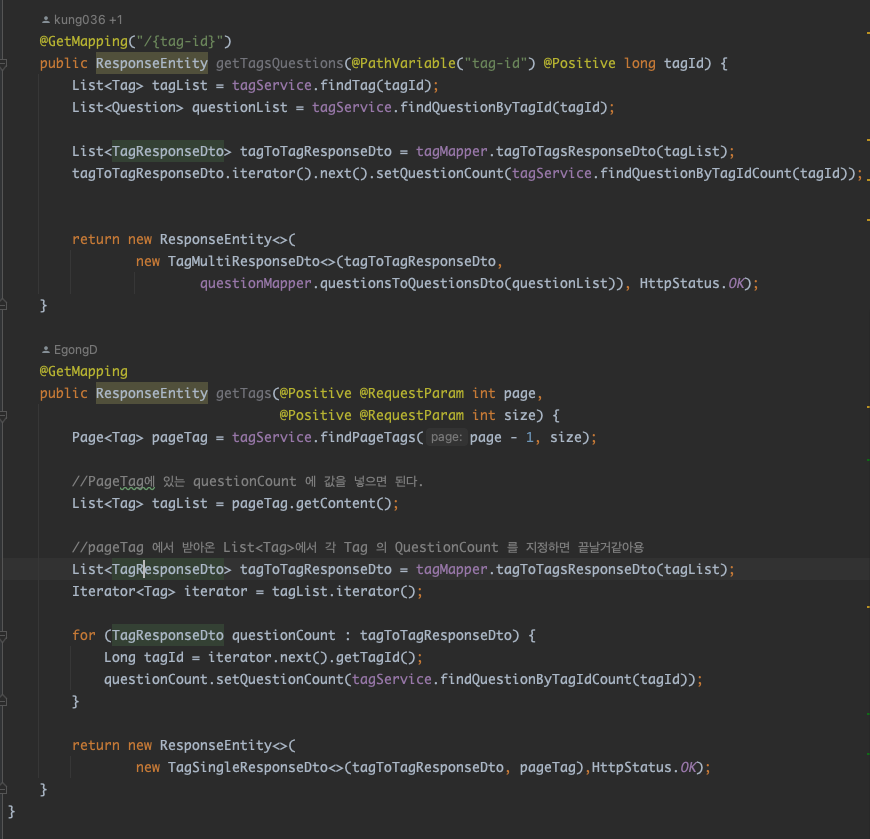Click the findQuestionByTagId(tagId) call

(x=504, y=108)
